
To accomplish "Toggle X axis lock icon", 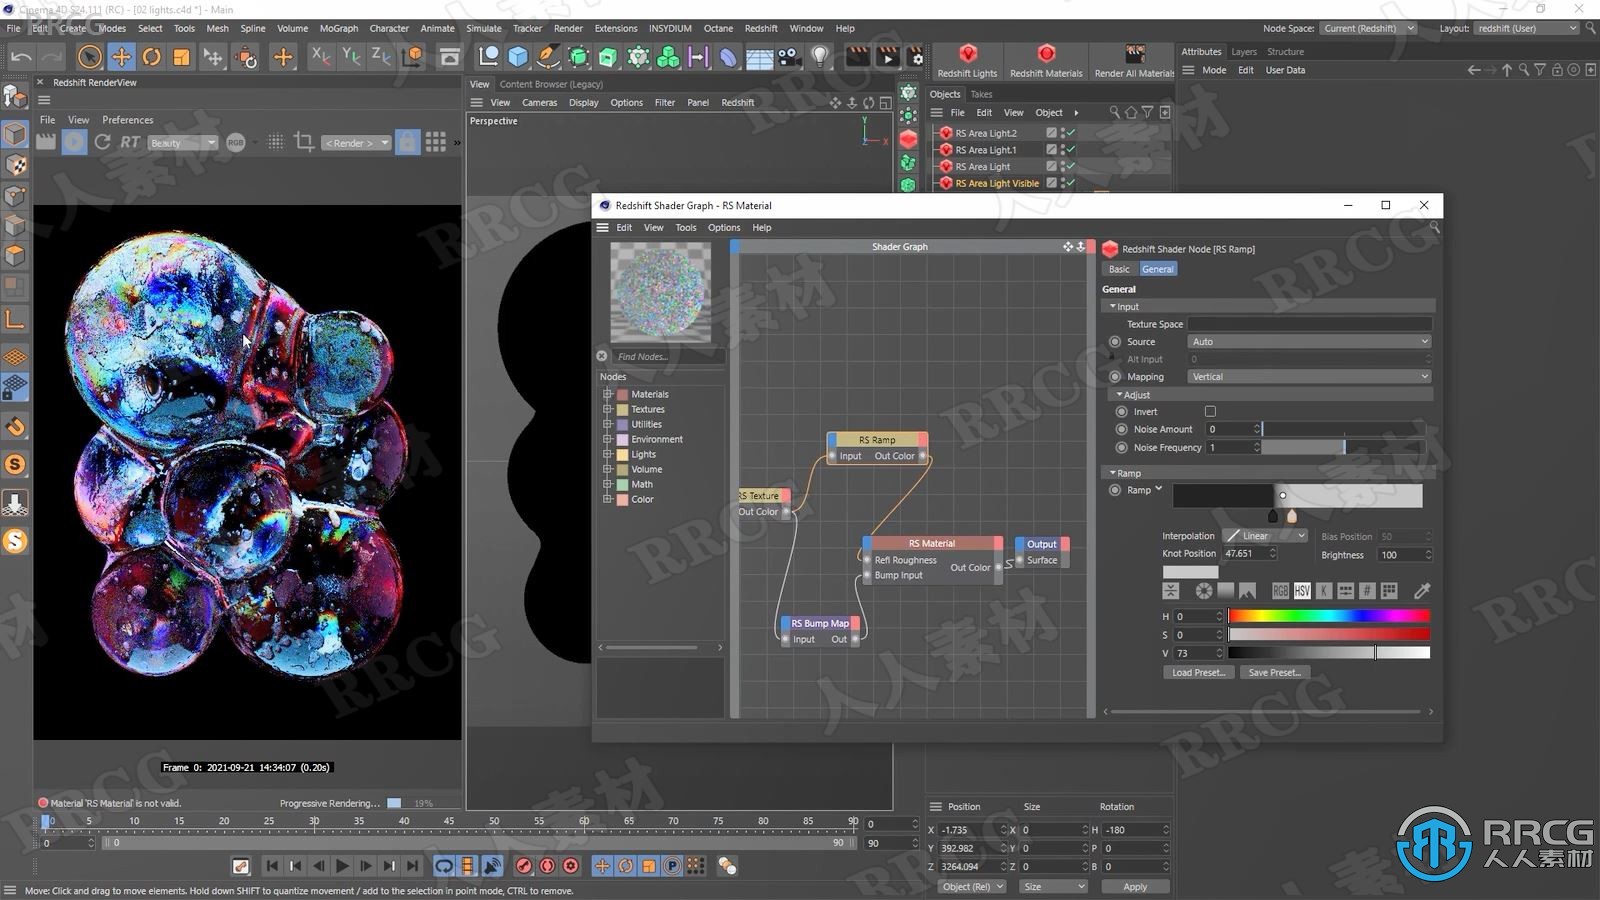I will (320, 57).
